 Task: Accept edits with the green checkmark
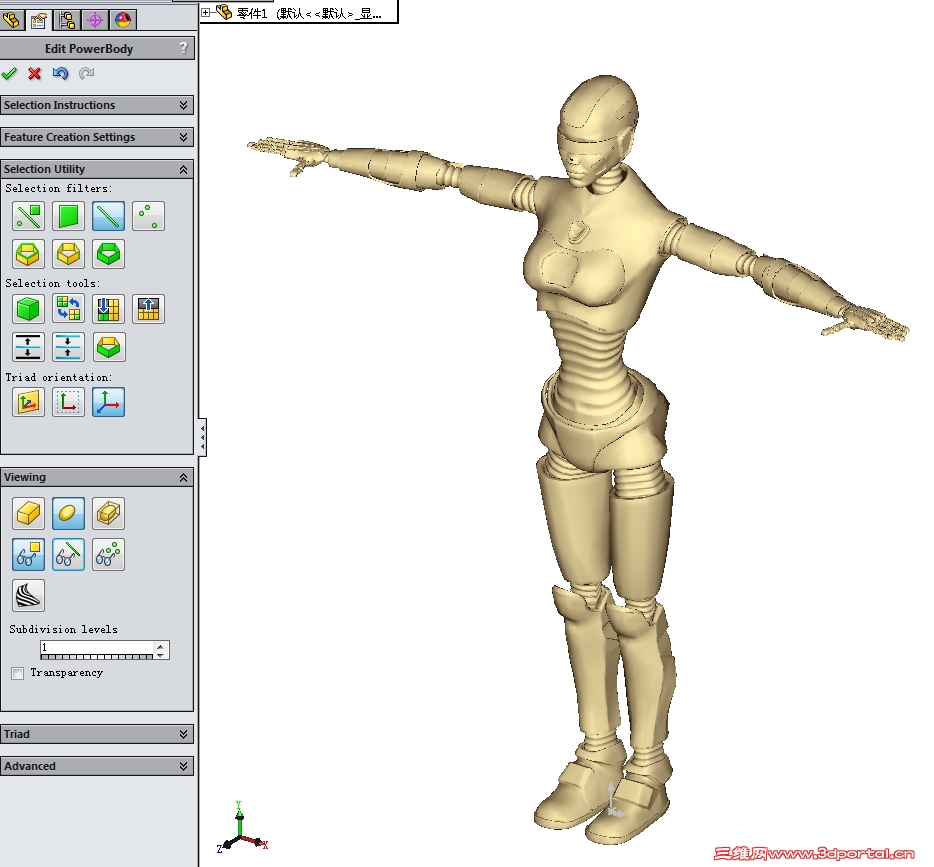pyautogui.click(x=9, y=73)
